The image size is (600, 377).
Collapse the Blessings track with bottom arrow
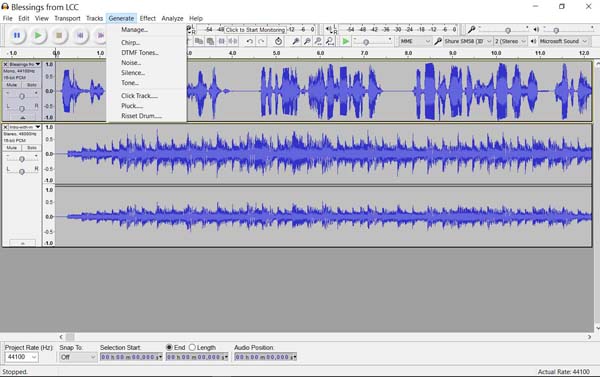coord(23,118)
